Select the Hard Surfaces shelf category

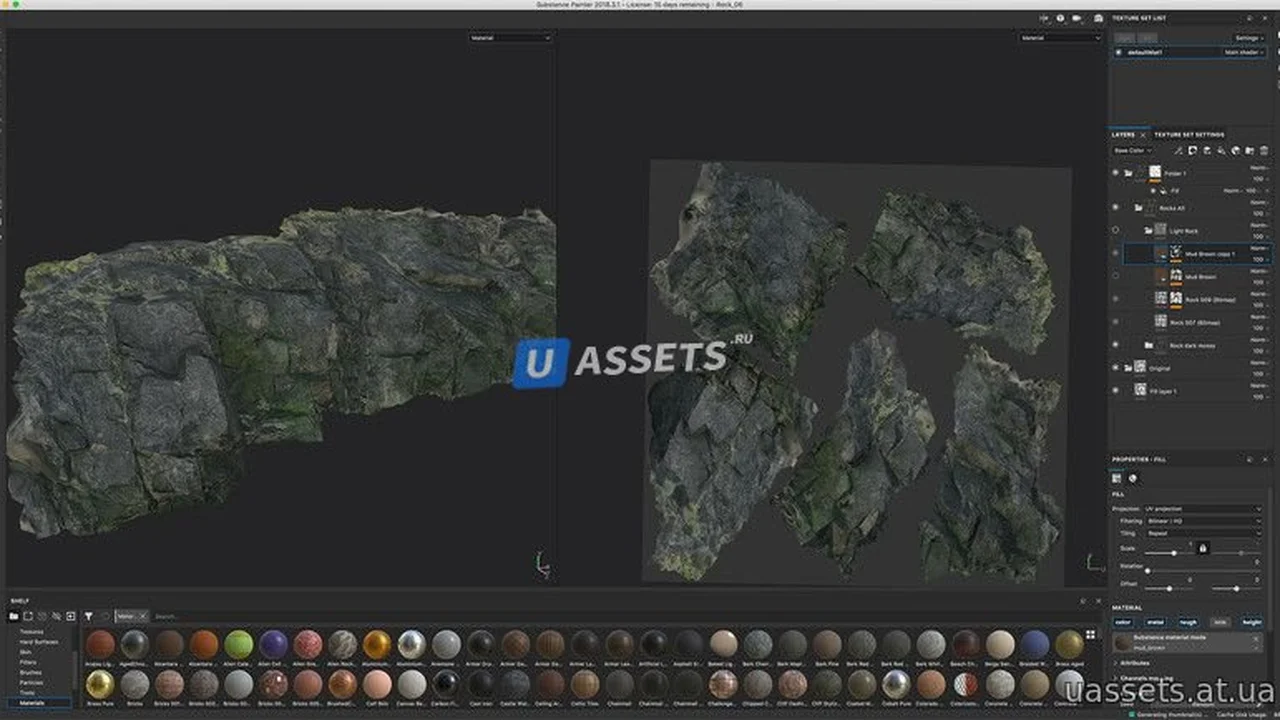click(39, 642)
